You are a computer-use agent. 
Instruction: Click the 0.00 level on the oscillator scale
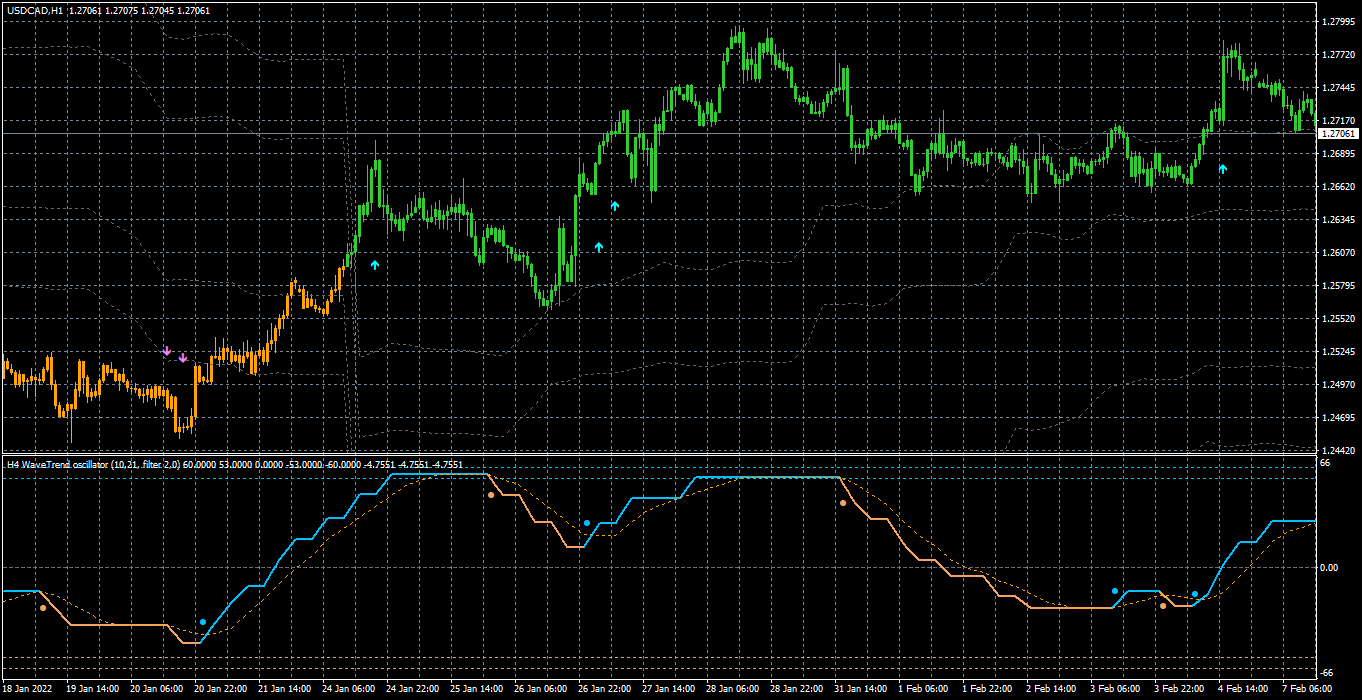pyautogui.click(x=1330, y=567)
